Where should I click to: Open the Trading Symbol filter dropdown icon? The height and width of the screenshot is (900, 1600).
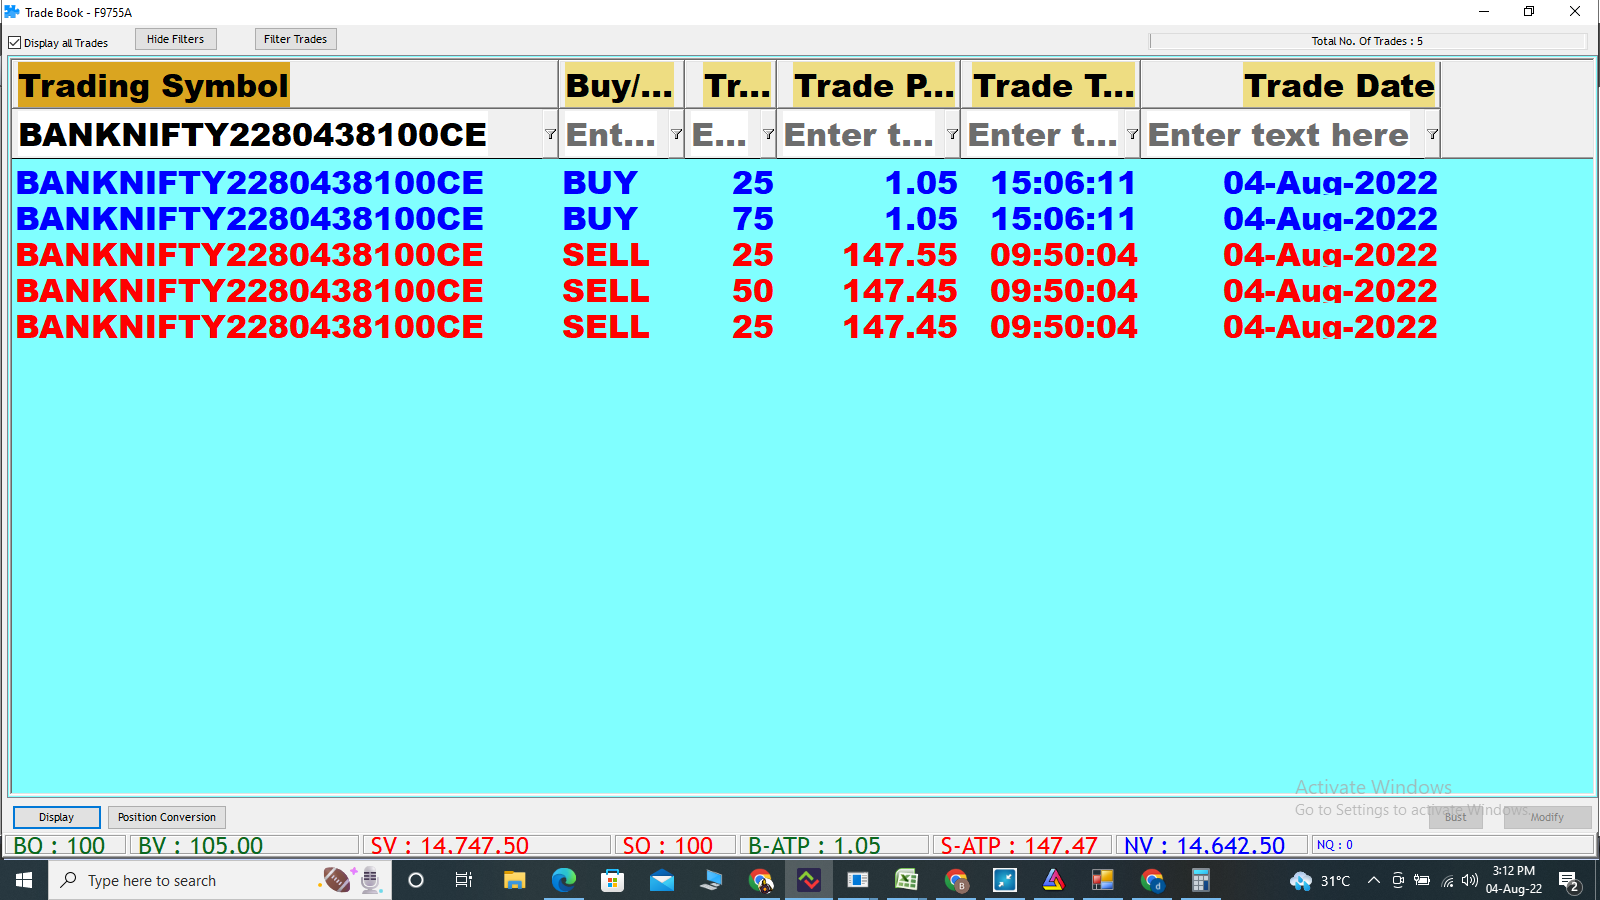tap(550, 134)
